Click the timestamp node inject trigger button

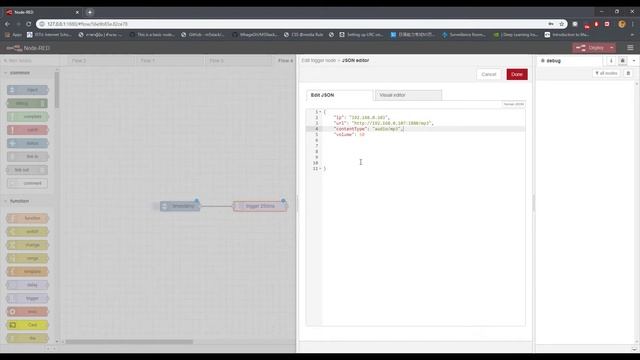point(156,206)
